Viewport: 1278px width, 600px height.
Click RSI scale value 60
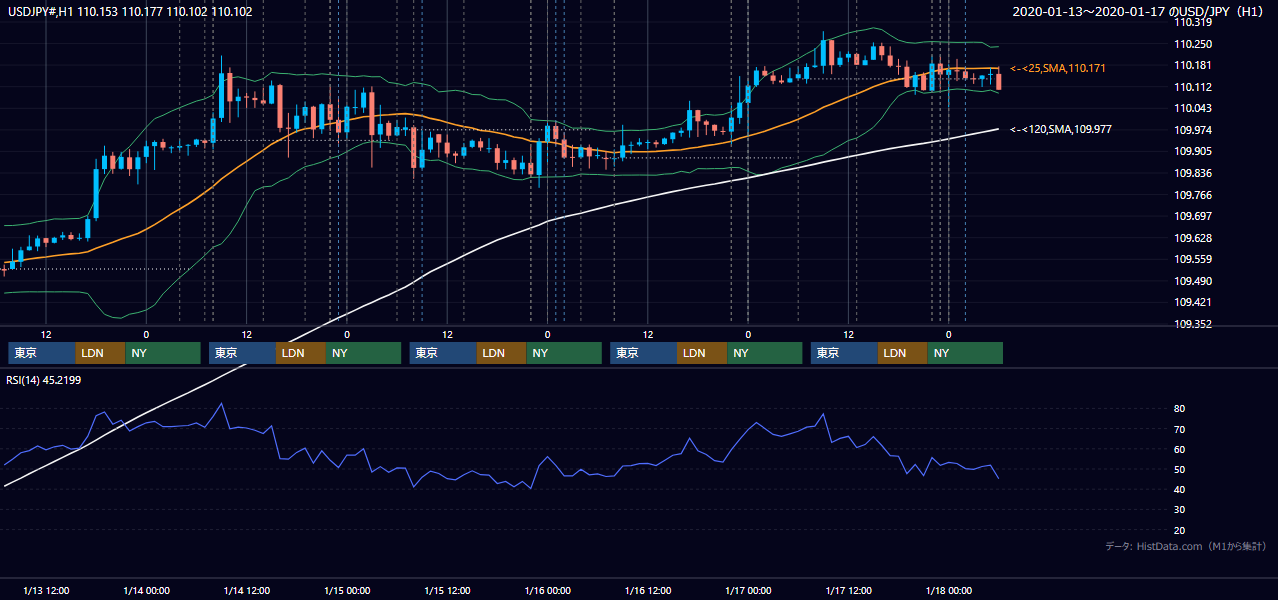coord(1180,449)
